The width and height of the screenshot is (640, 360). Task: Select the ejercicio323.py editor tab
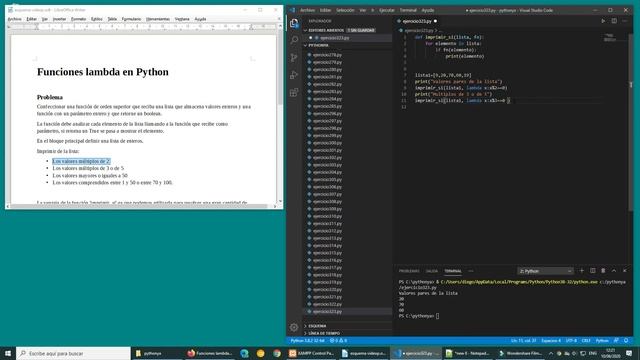[x=417, y=21]
